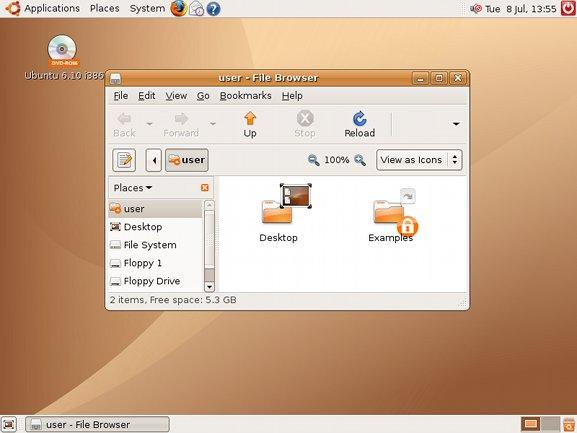Select File System in Places sidebar

(155, 245)
